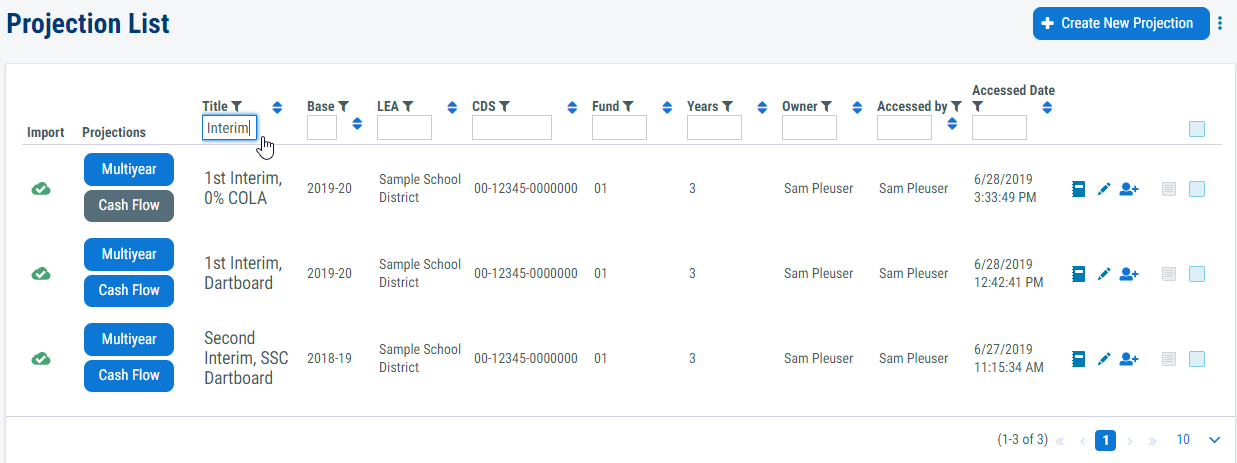
Task: Click the filter funnel next to Owner
Action: [828, 106]
